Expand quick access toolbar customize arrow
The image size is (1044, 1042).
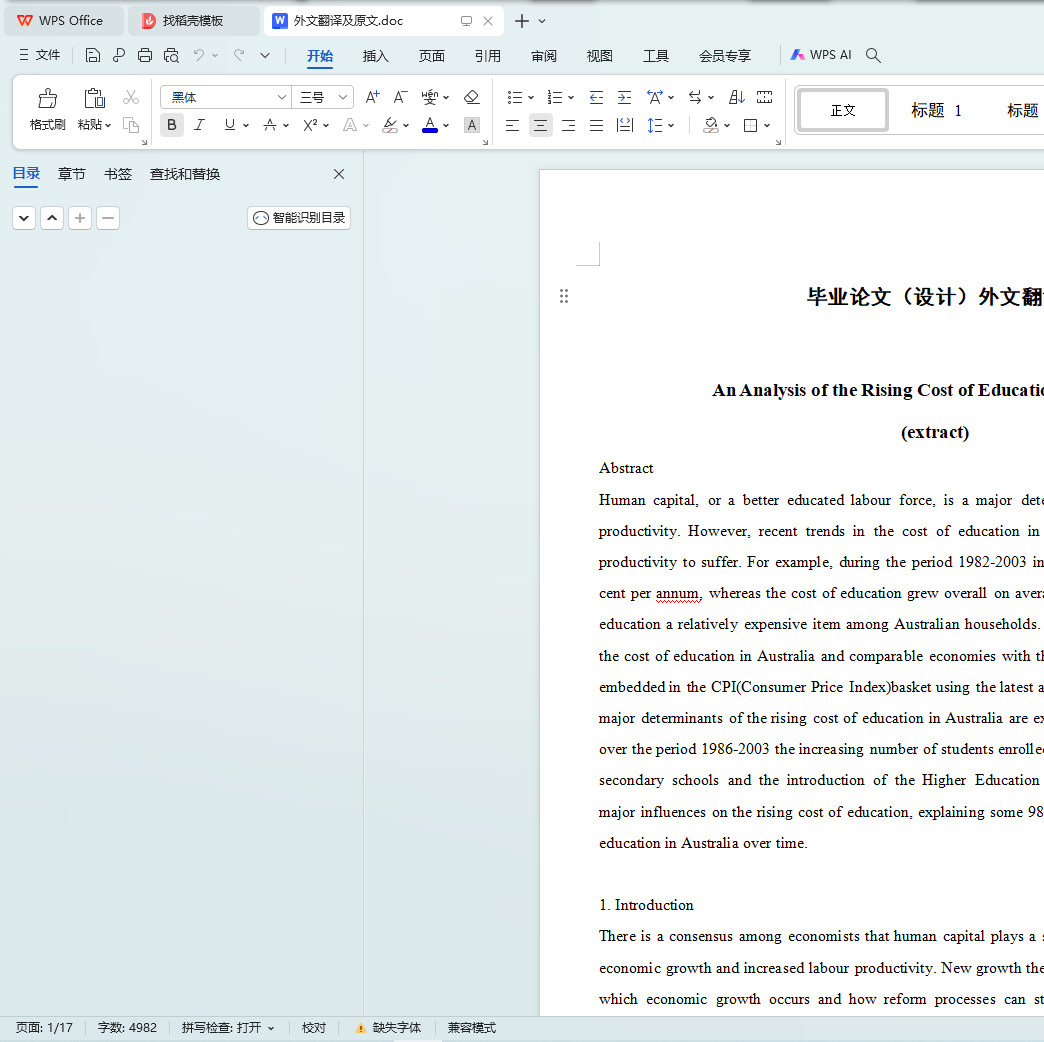click(x=265, y=55)
